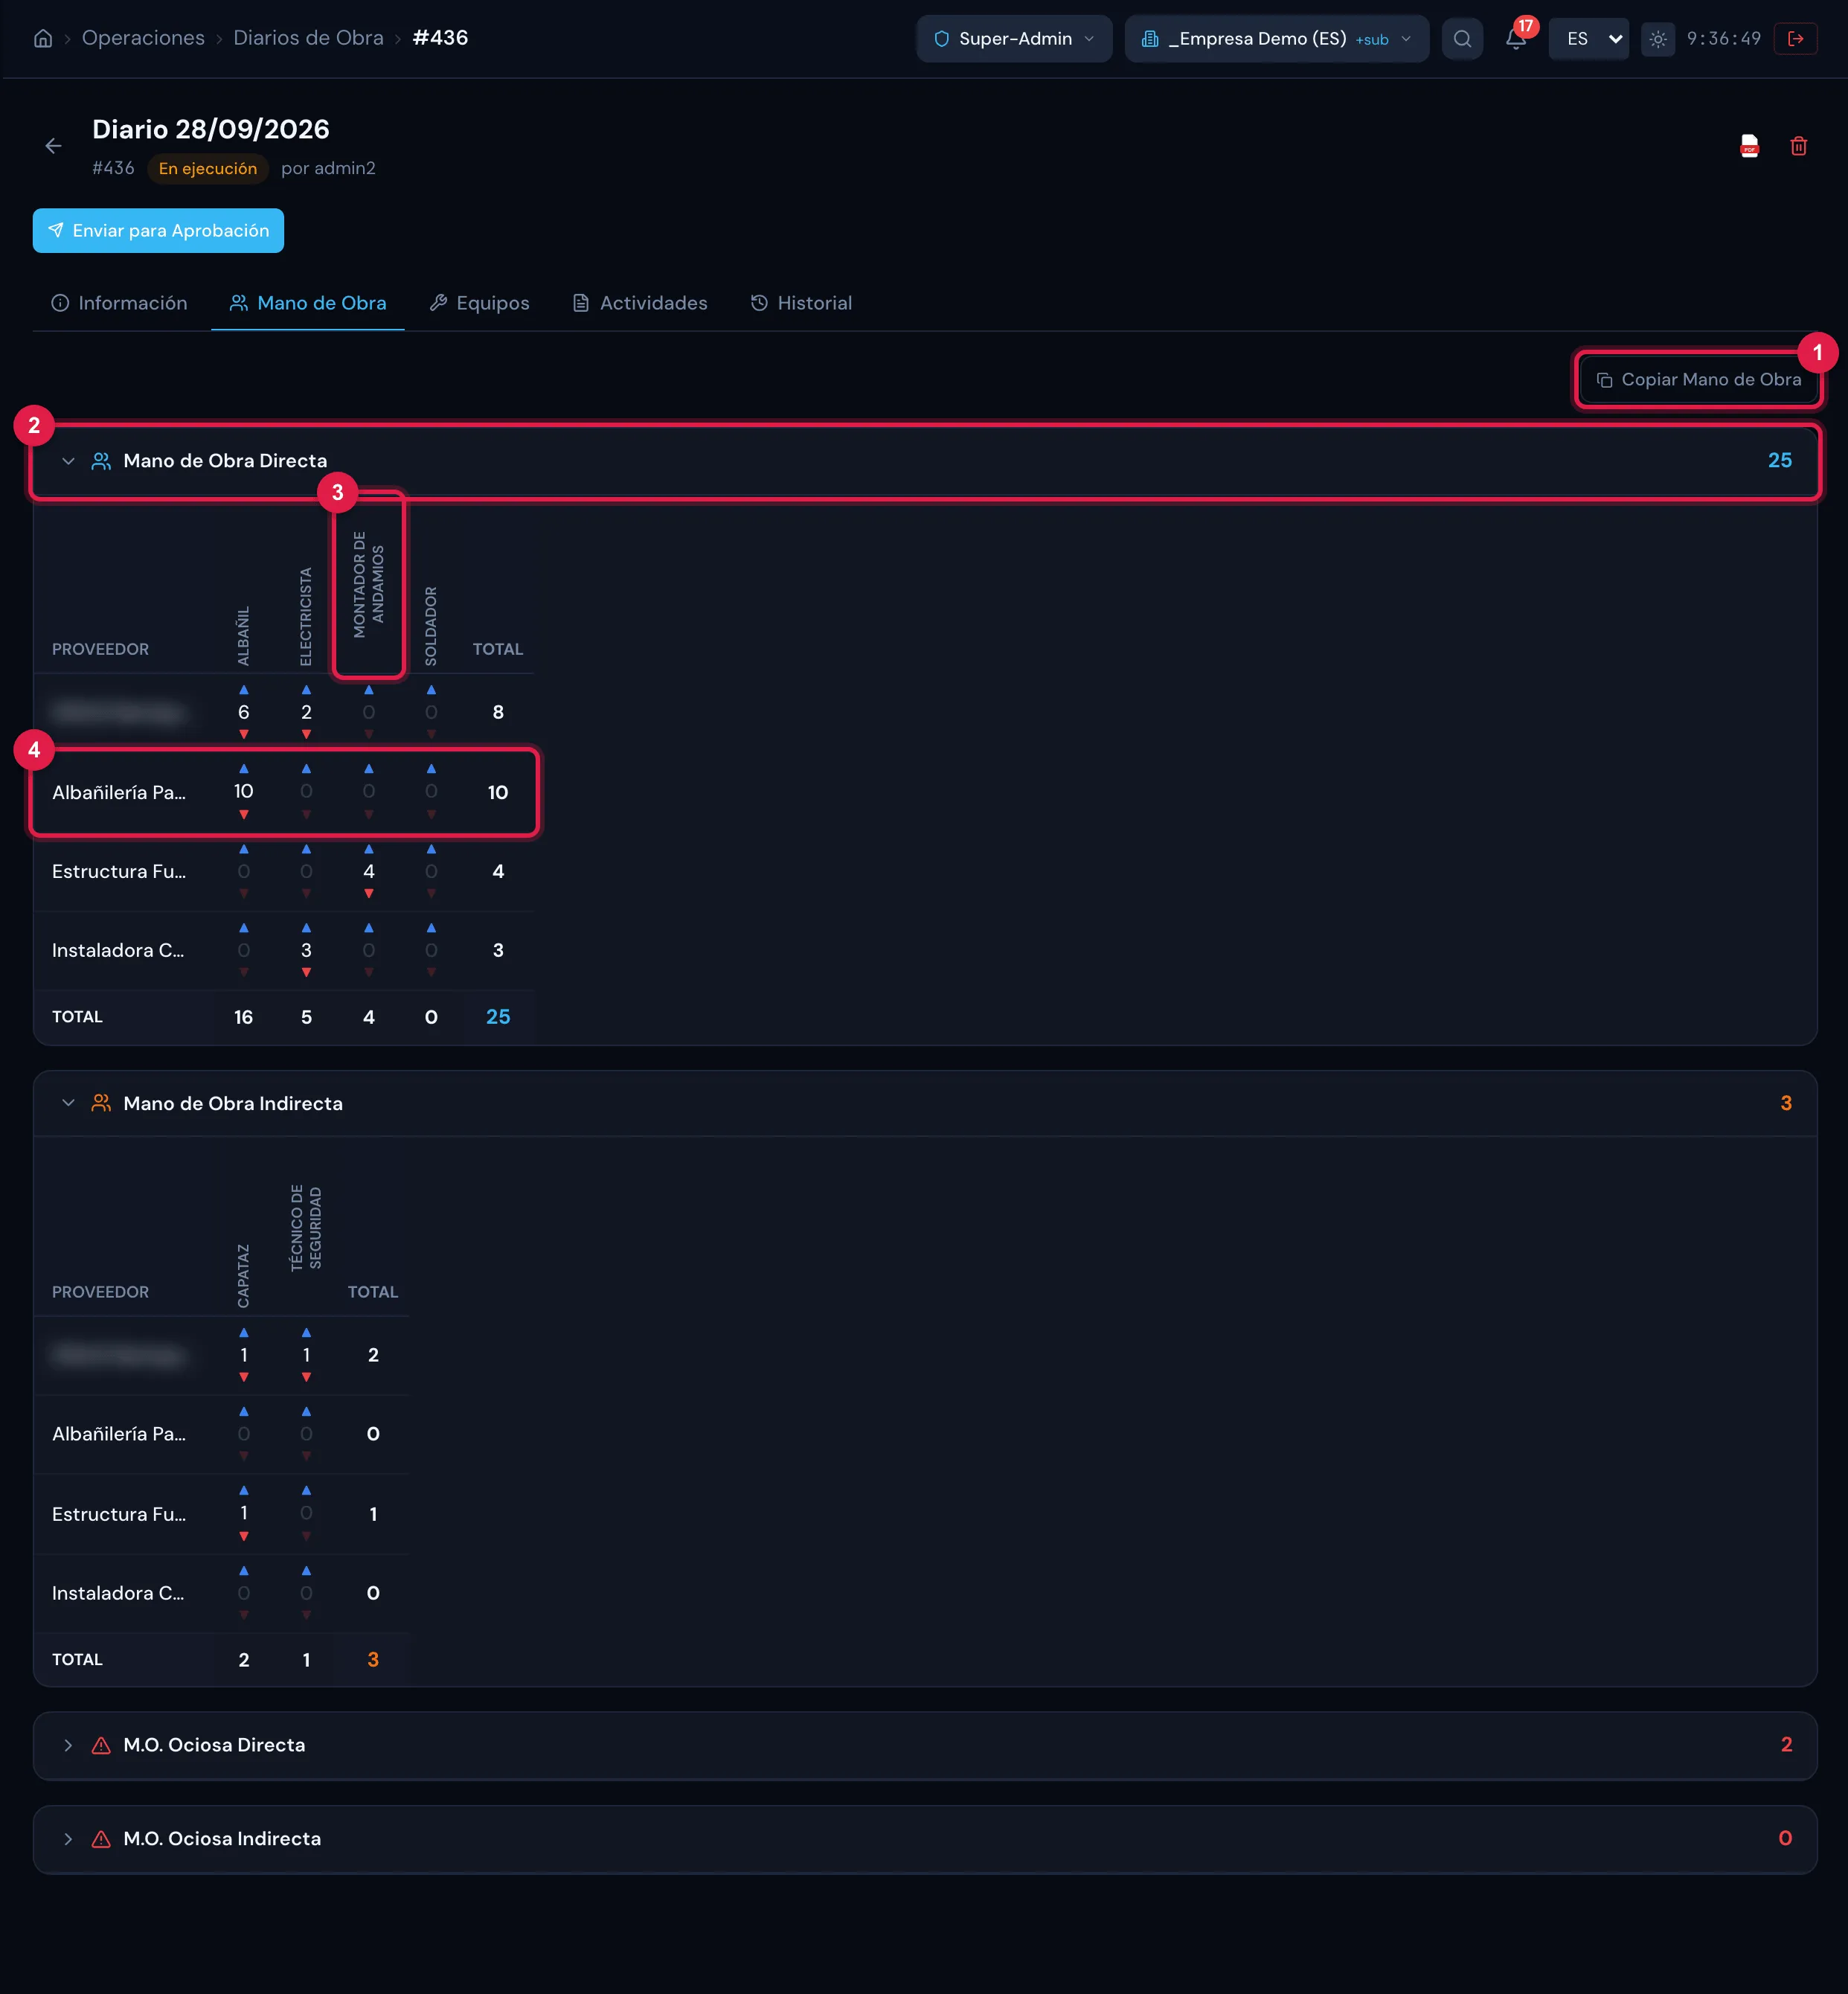Export diary as PDF icon

click(1749, 146)
